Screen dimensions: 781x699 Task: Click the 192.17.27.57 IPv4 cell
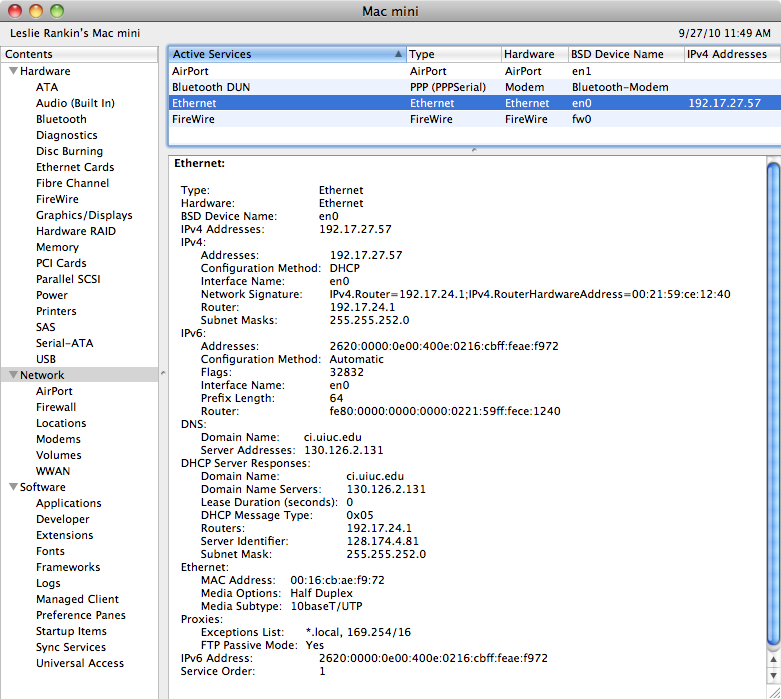coord(725,103)
